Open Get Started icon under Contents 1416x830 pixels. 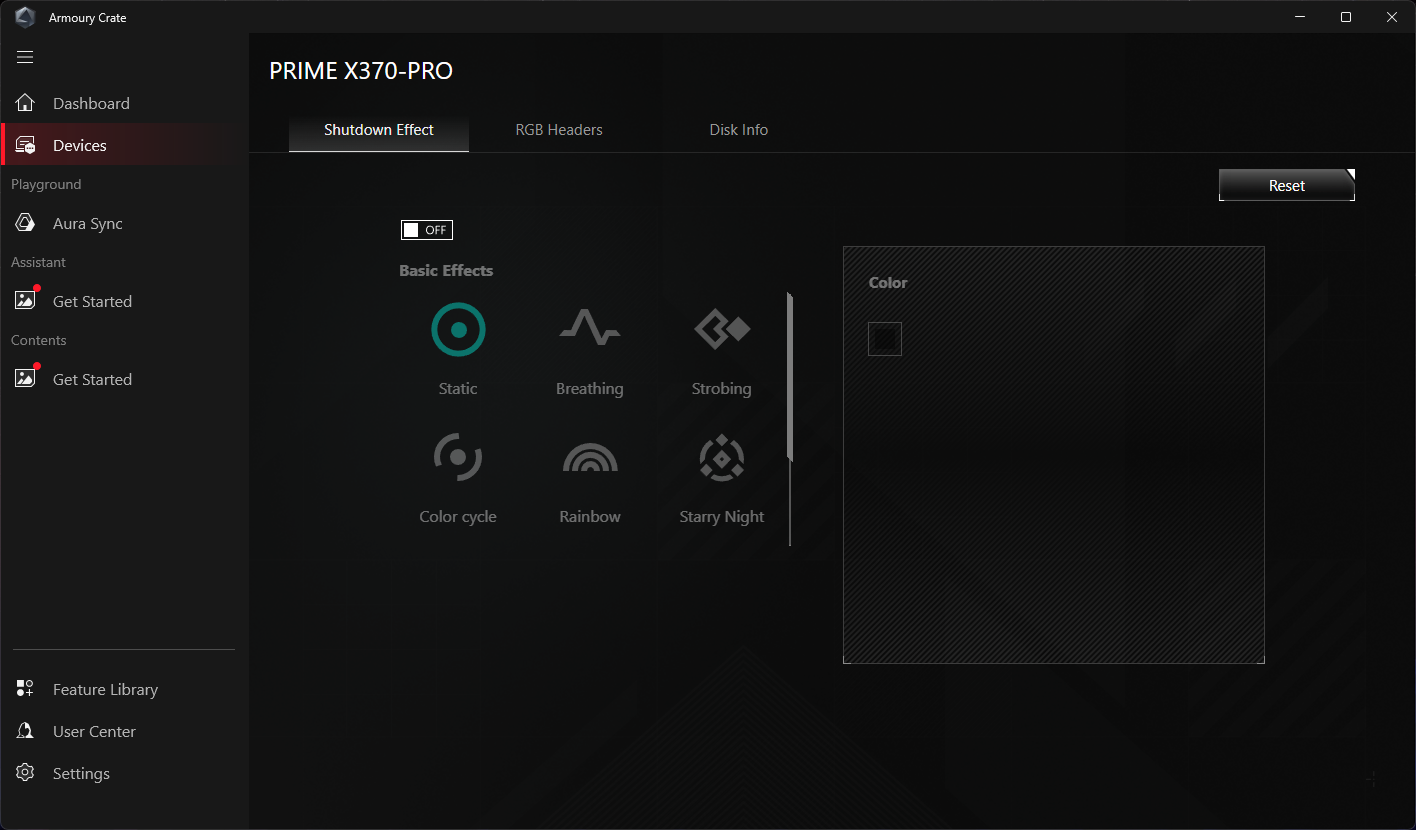[x=26, y=378]
